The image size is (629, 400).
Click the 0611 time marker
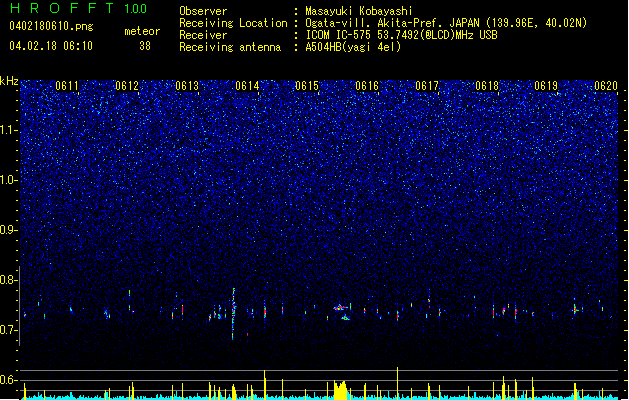pos(67,86)
